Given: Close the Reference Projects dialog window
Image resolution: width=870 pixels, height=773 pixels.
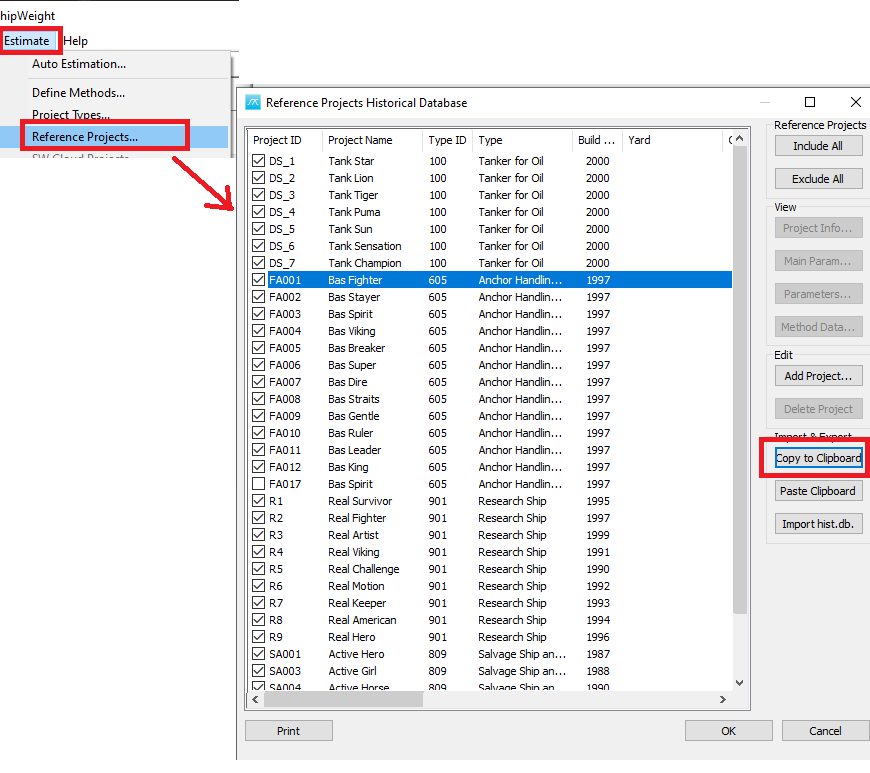Looking at the screenshot, I should [x=855, y=102].
